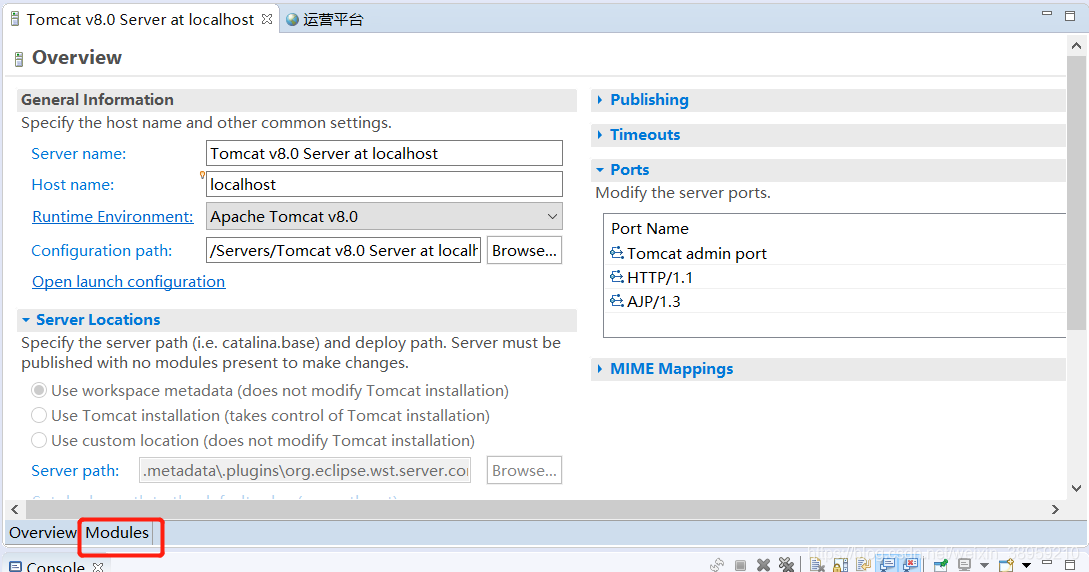Image resolution: width=1089 pixels, height=572 pixels.
Task: Click the Server path text field
Action: click(x=305, y=470)
